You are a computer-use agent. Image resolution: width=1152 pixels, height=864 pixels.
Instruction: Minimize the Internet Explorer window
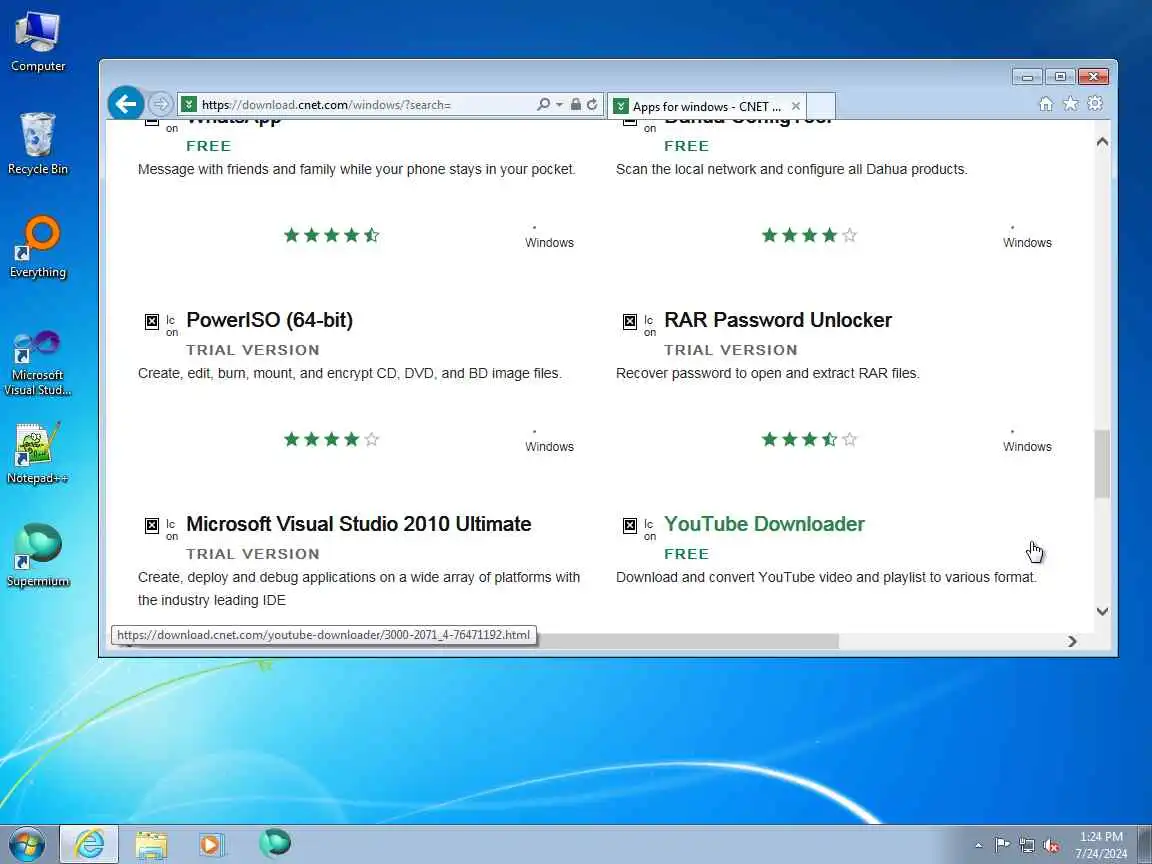click(1027, 76)
